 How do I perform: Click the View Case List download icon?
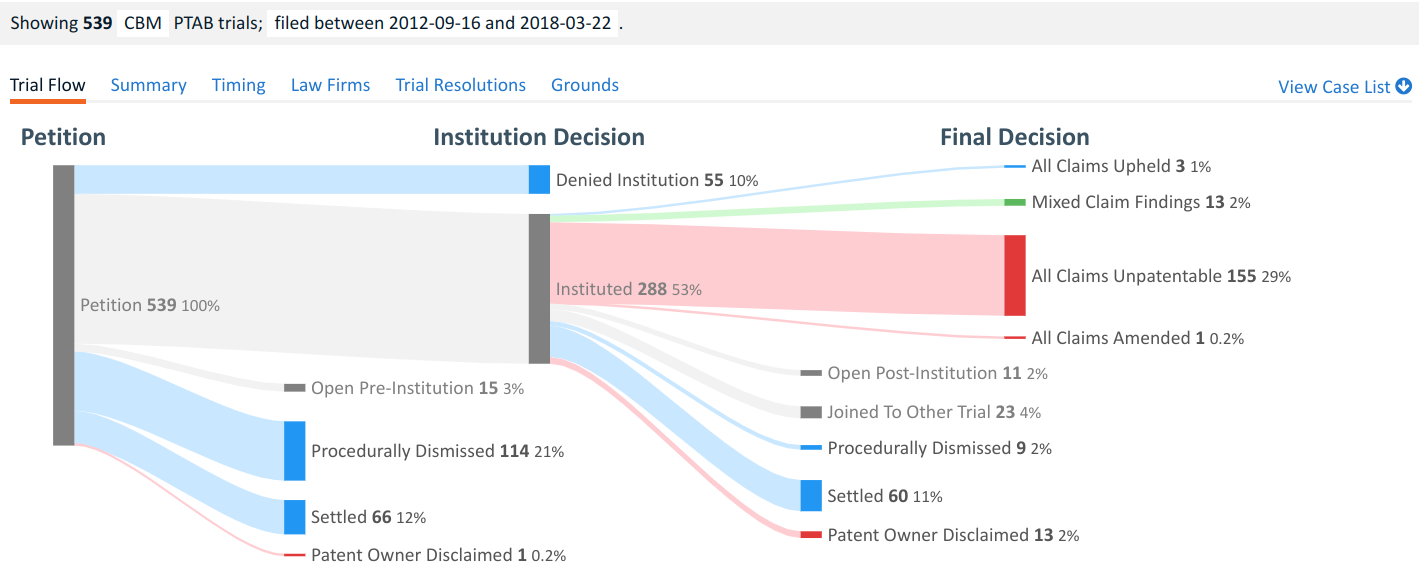(1403, 86)
